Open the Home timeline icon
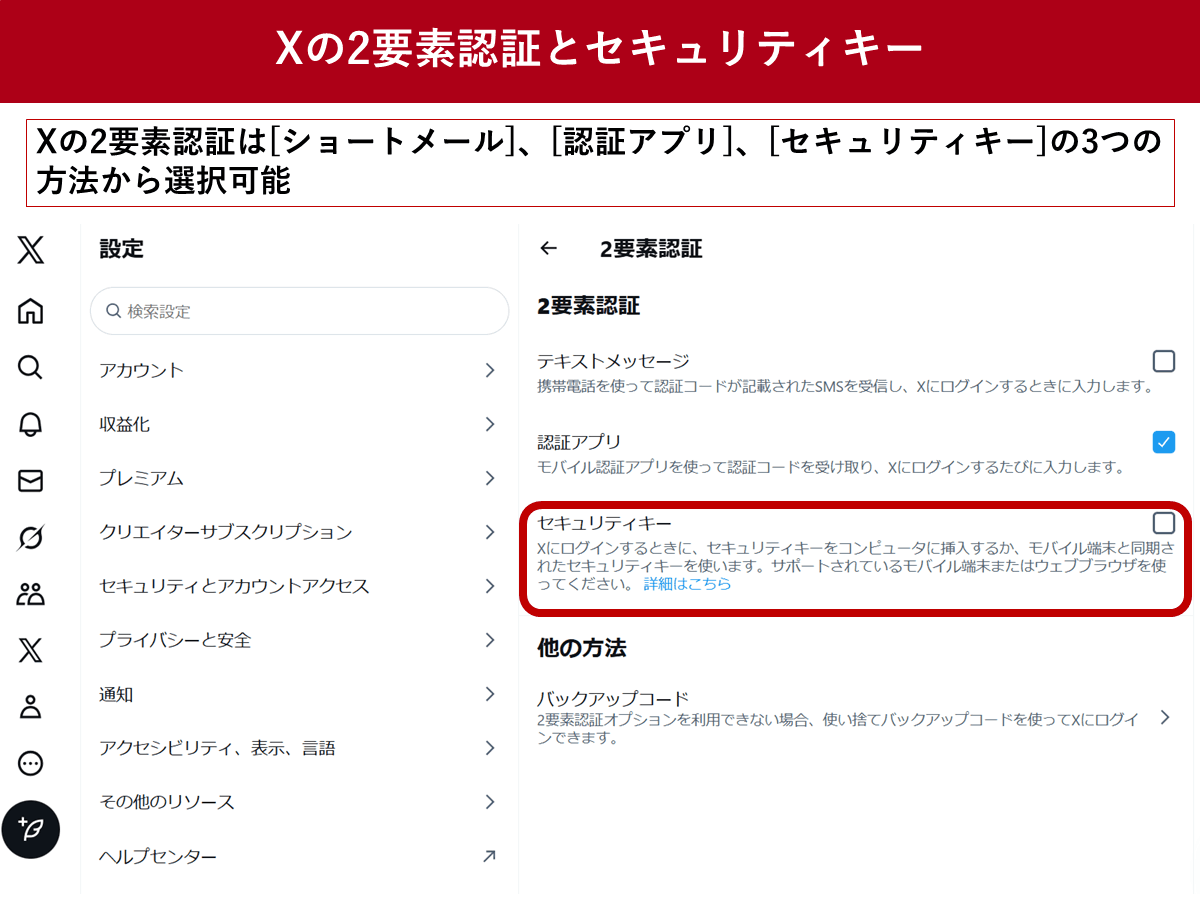The image size is (1200, 900). coord(30,311)
